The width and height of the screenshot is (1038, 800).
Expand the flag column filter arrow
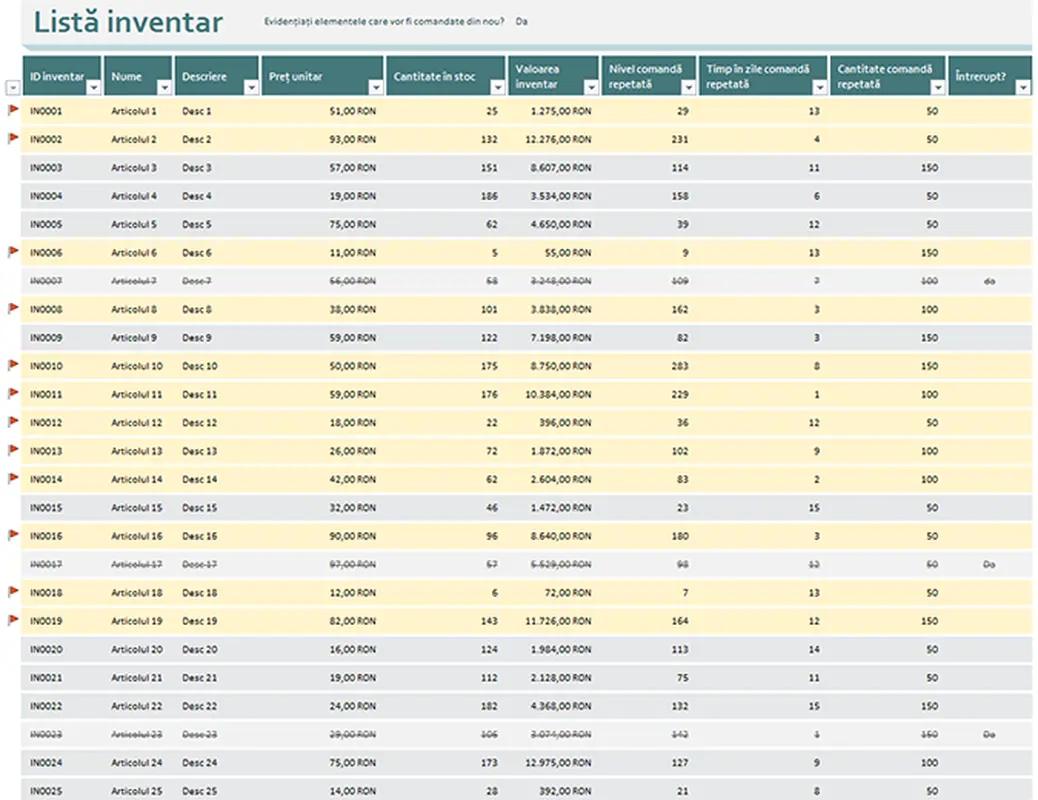tap(13, 88)
